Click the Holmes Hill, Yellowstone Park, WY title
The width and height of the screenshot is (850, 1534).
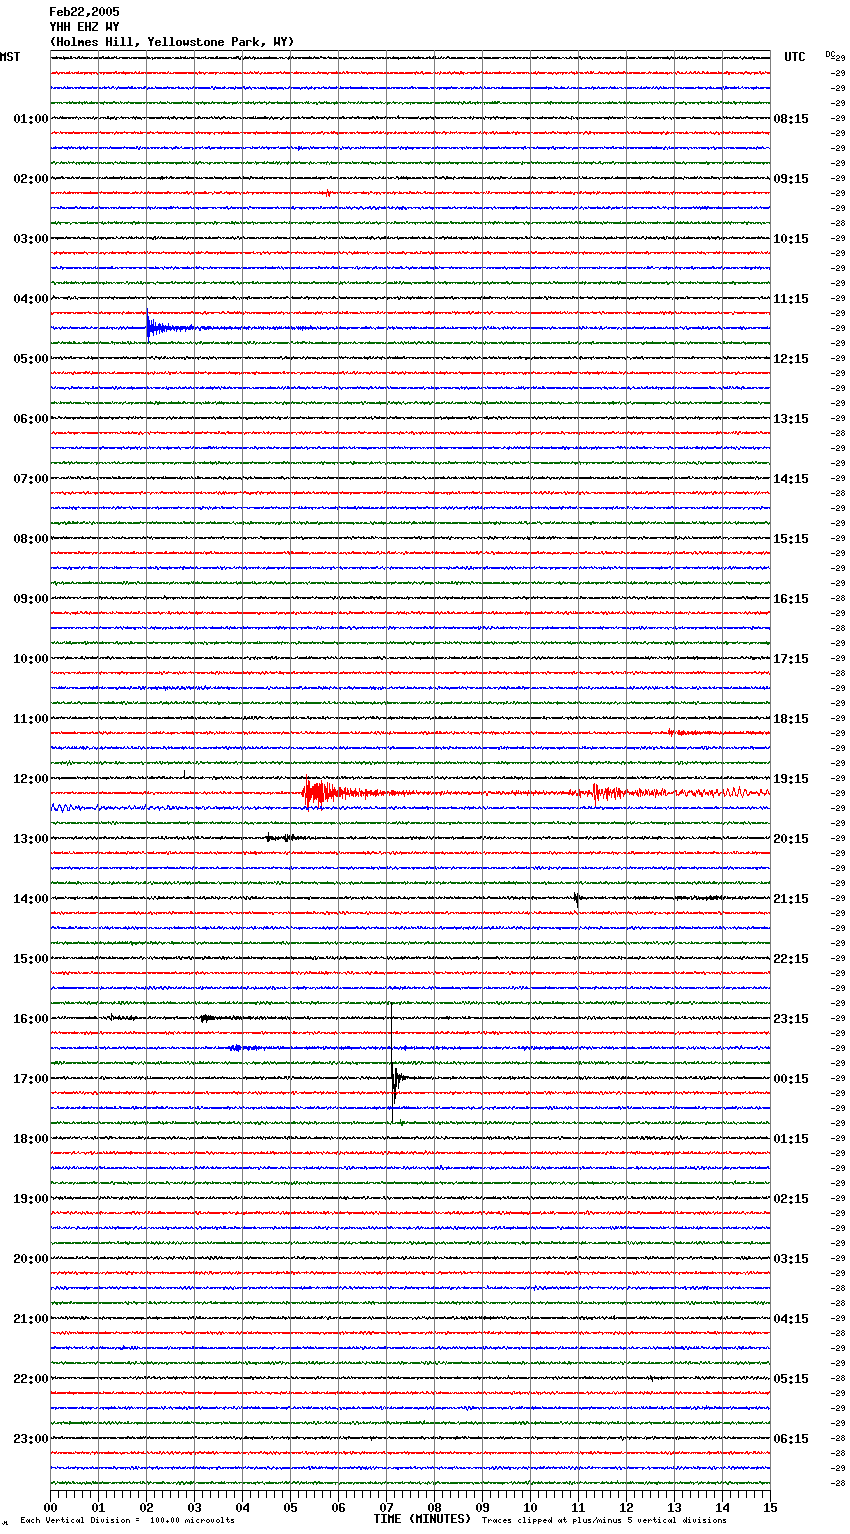click(172, 42)
